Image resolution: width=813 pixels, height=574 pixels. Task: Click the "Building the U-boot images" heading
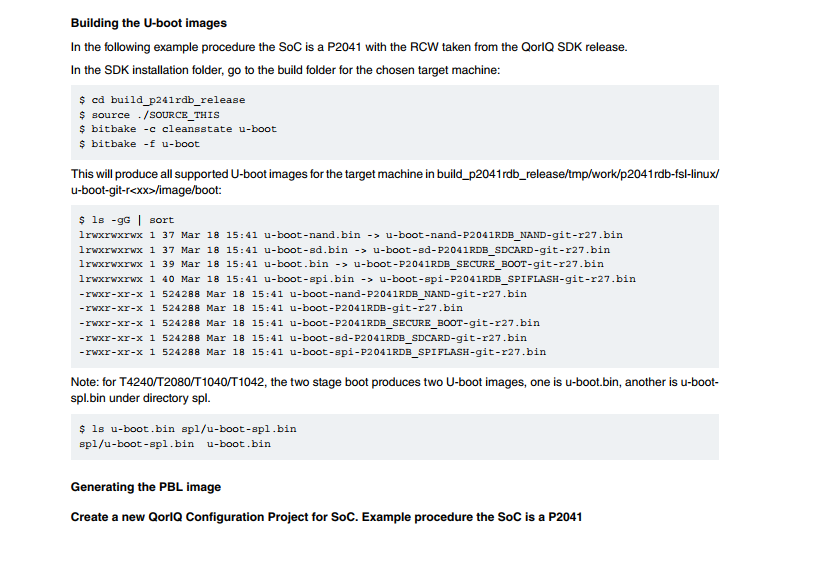tap(149, 23)
